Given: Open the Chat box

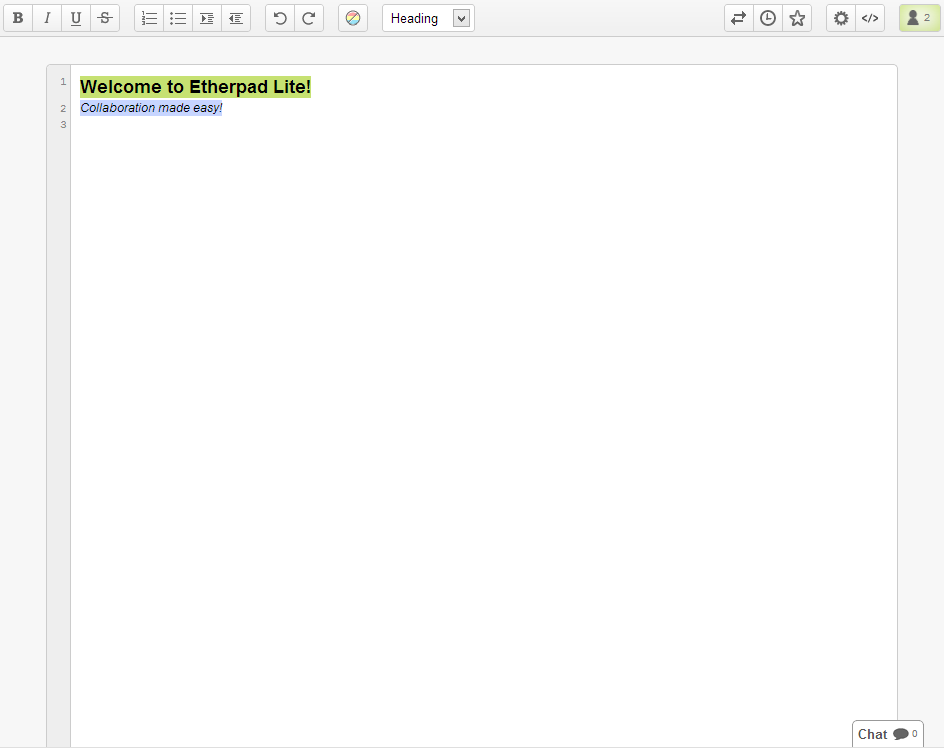Looking at the screenshot, I should (x=888, y=734).
